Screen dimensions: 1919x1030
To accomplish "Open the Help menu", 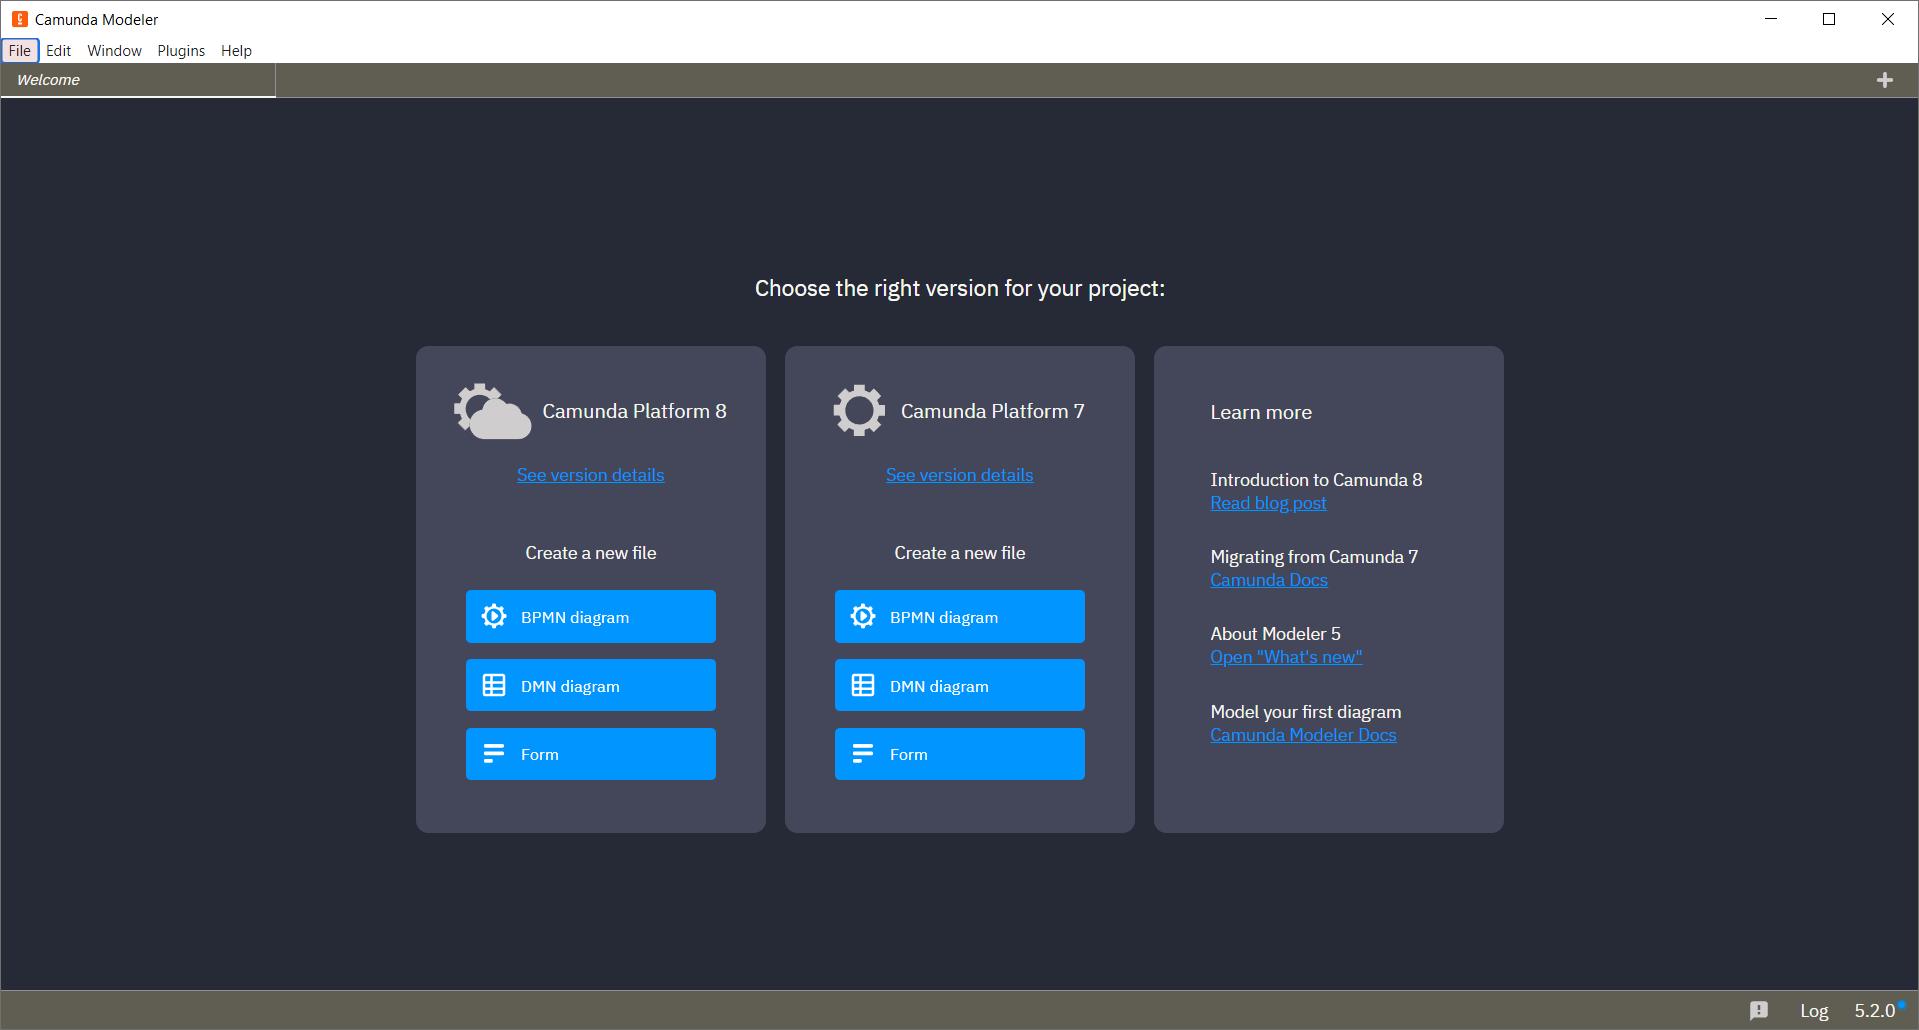I will (x=236, y=51).
